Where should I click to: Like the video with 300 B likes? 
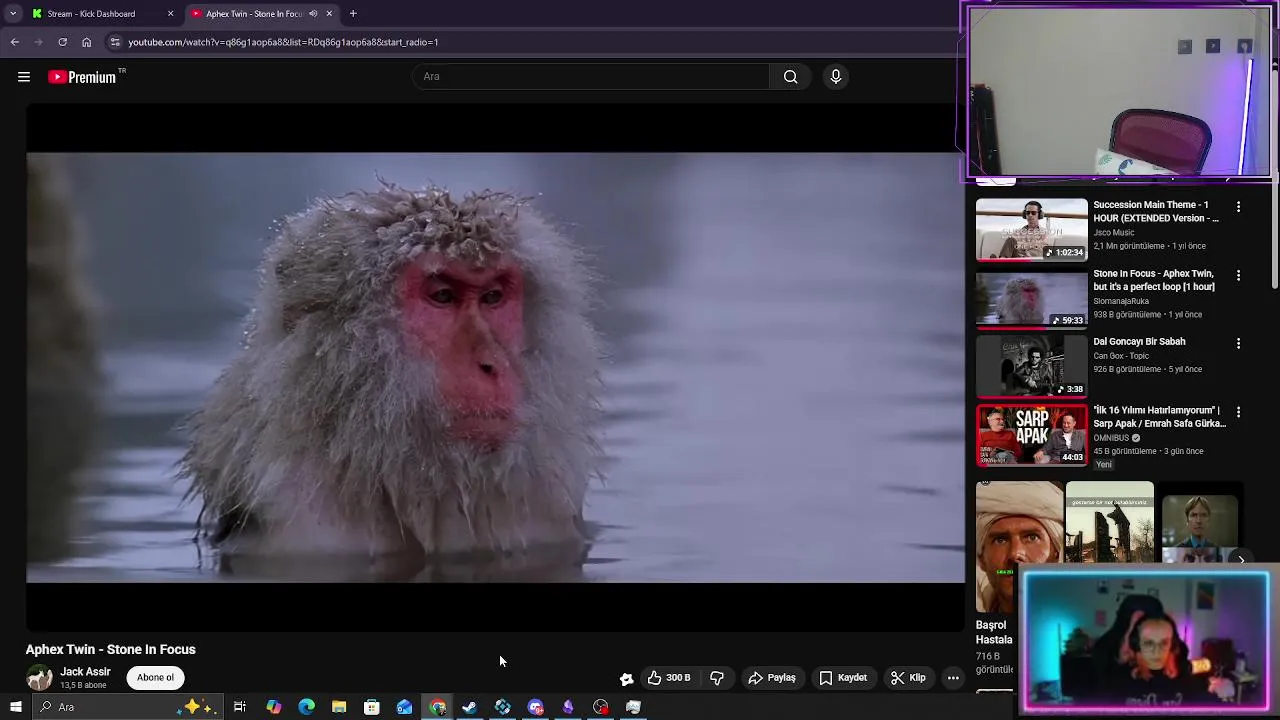pyautogui.click(x=668, y=678)
